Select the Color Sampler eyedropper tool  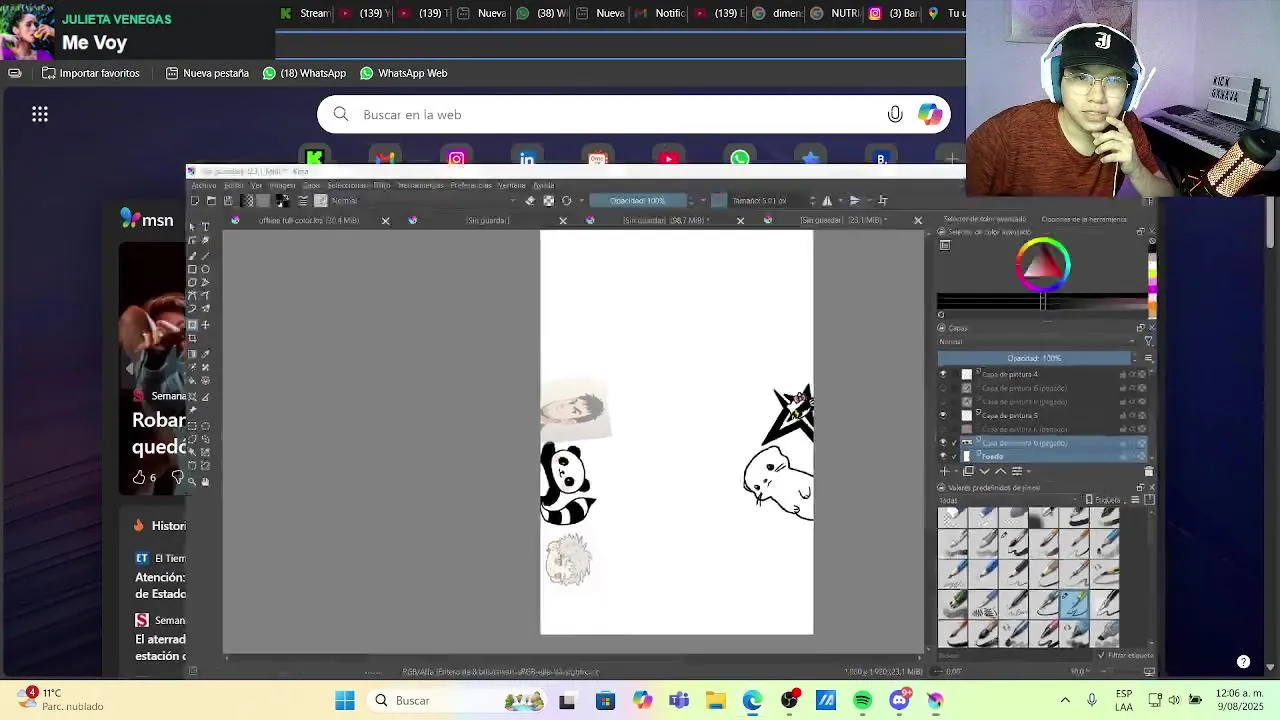pyautogui.click(x=205, y=353)
